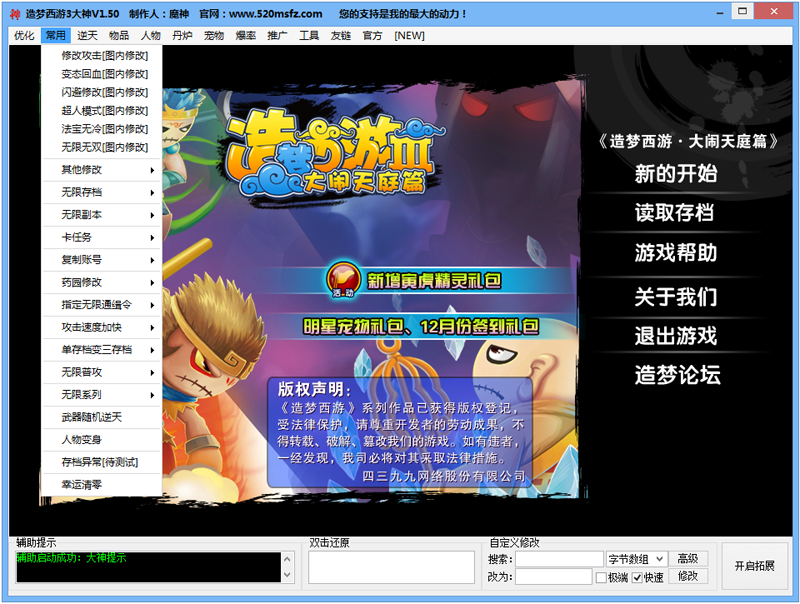Open the 常用 menu
Viewport: 800px width, 604px height.
point(56,35)
